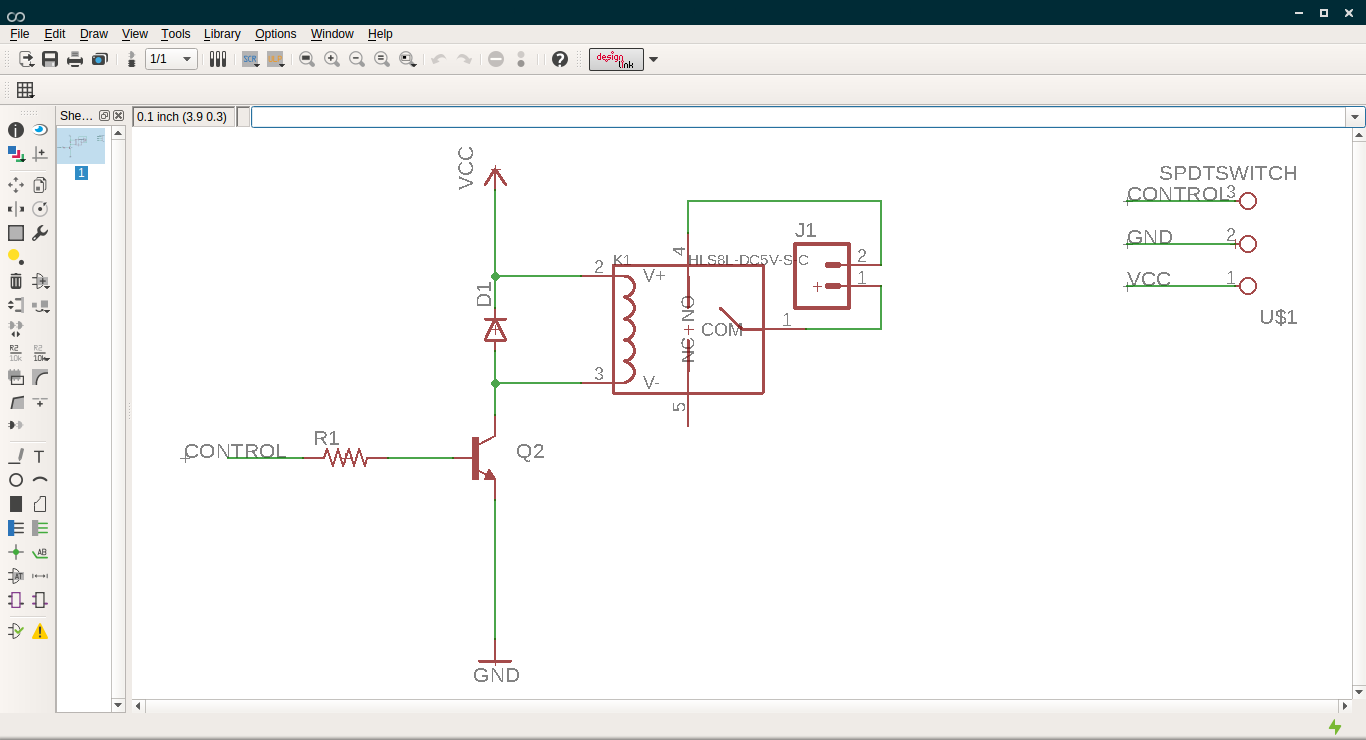Click the Open file icon

[27, 59]
